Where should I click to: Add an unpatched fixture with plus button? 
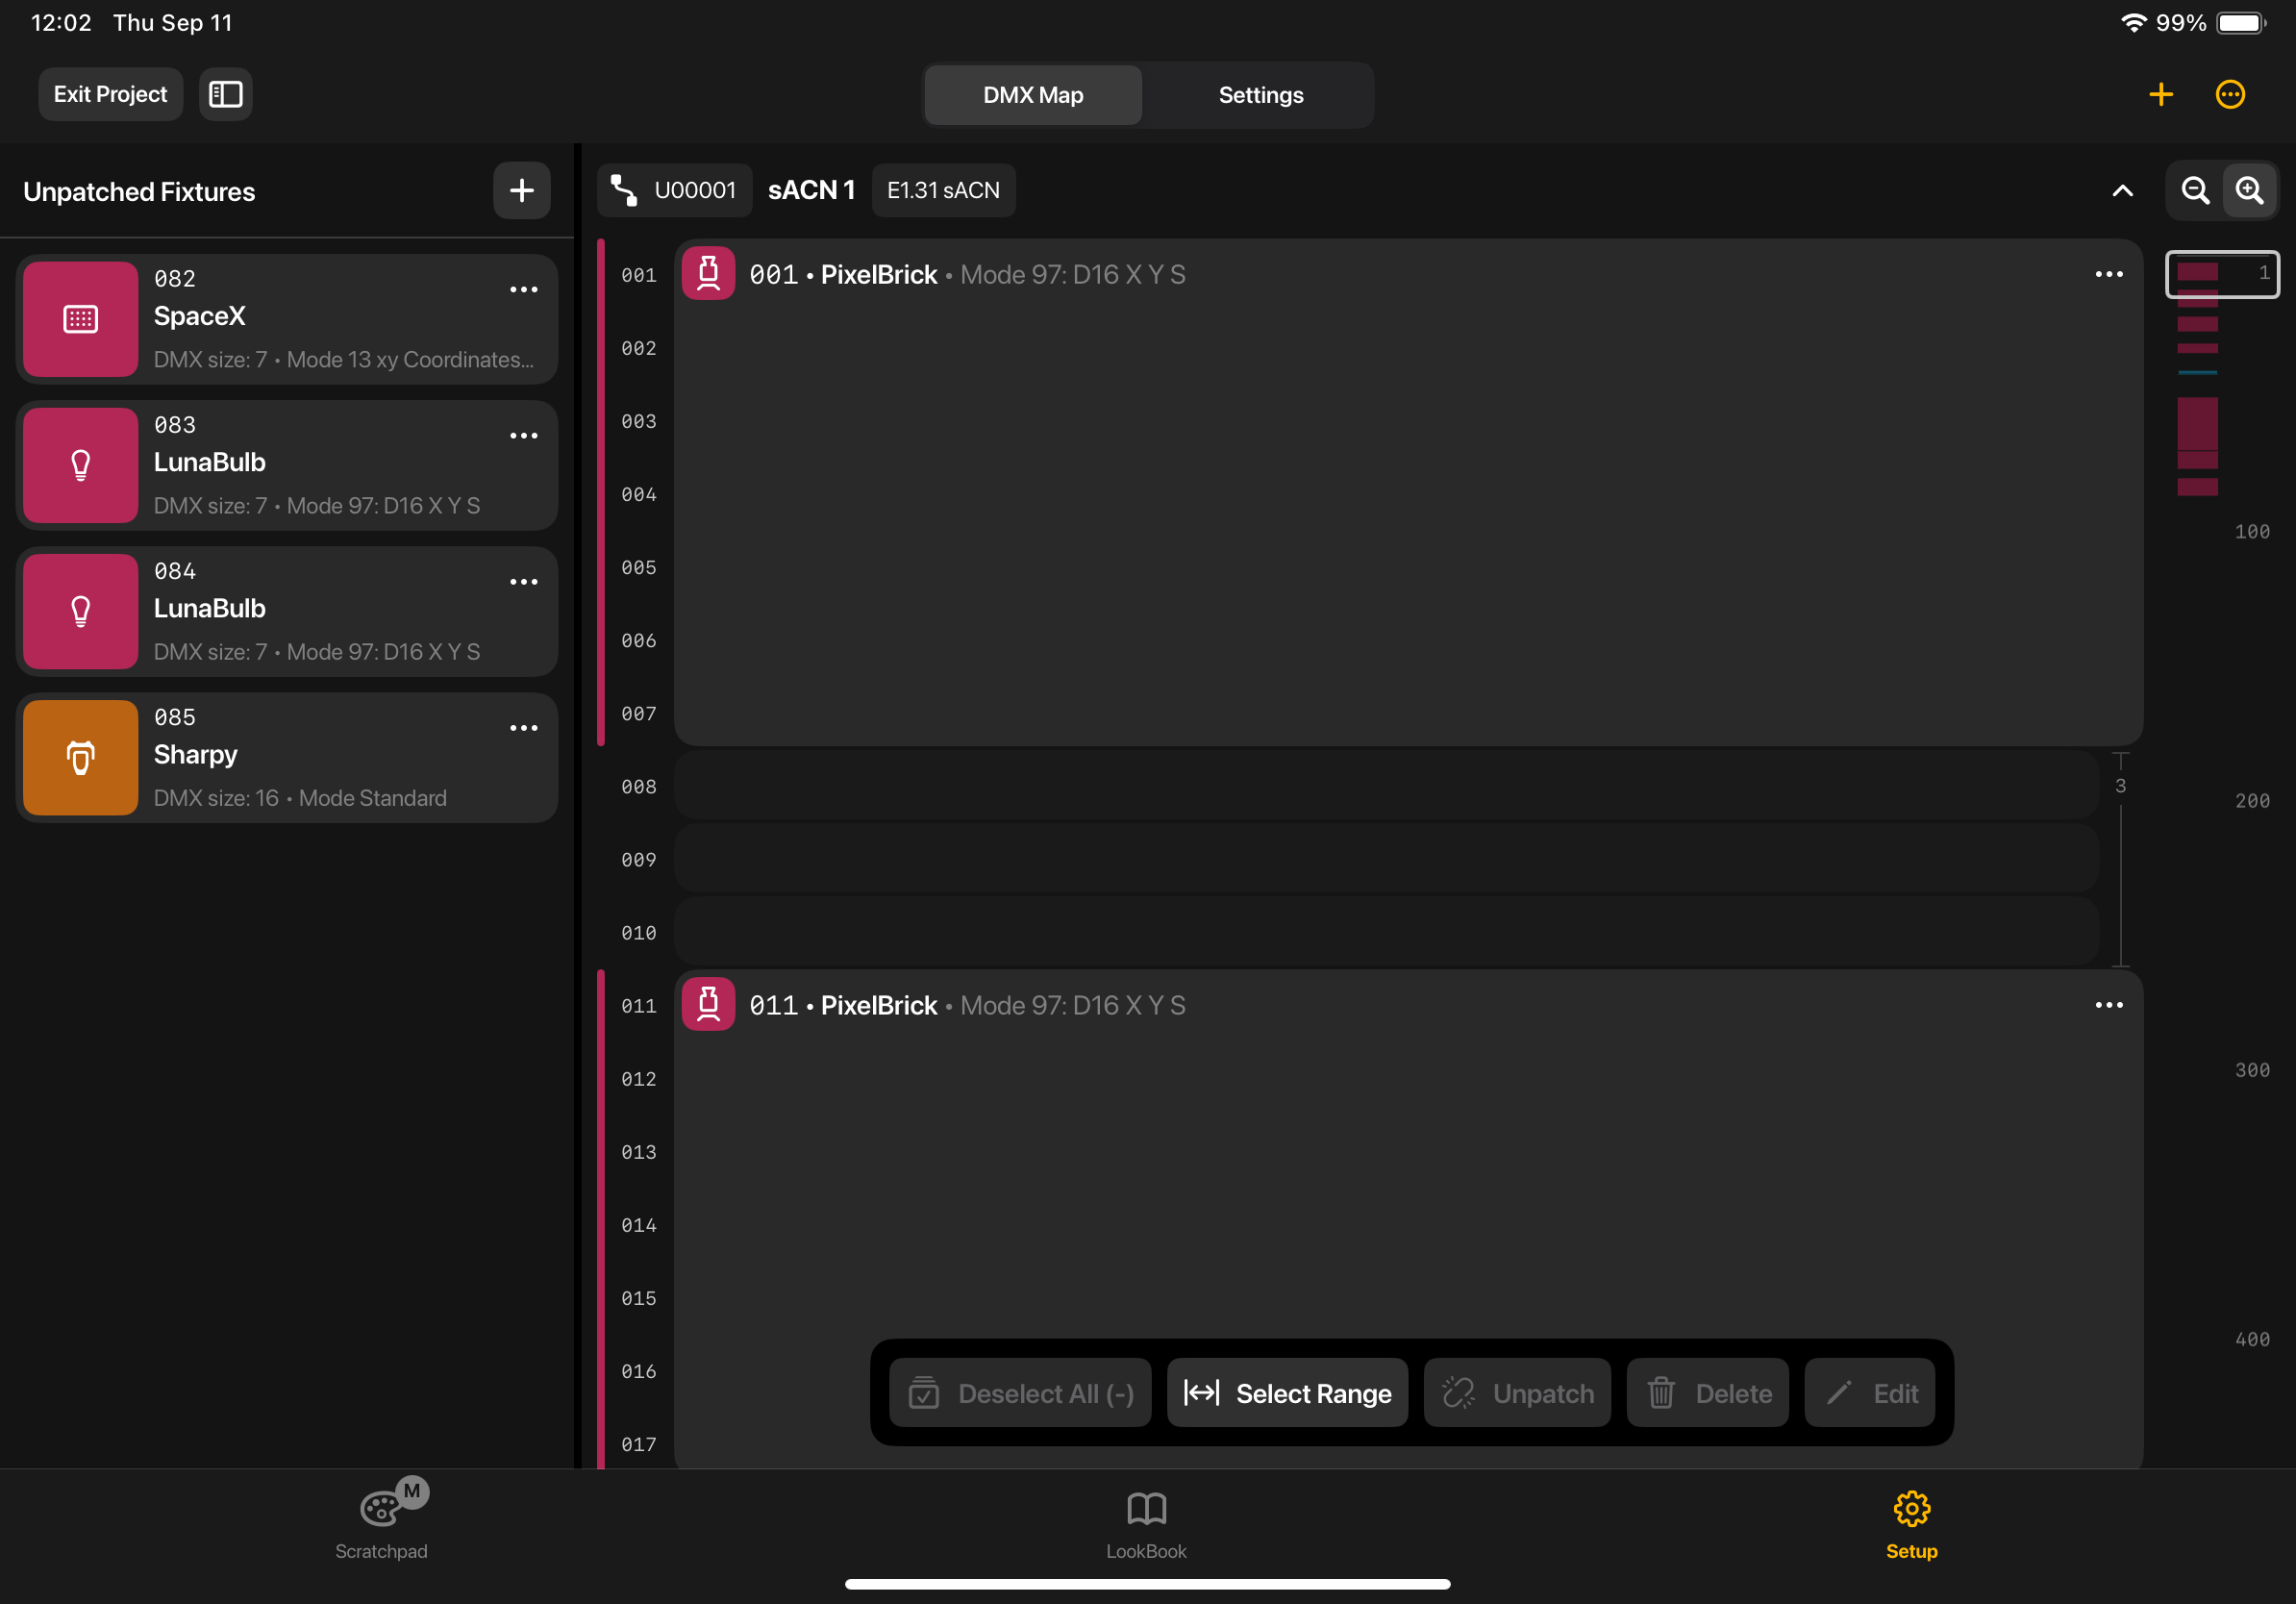521,190
